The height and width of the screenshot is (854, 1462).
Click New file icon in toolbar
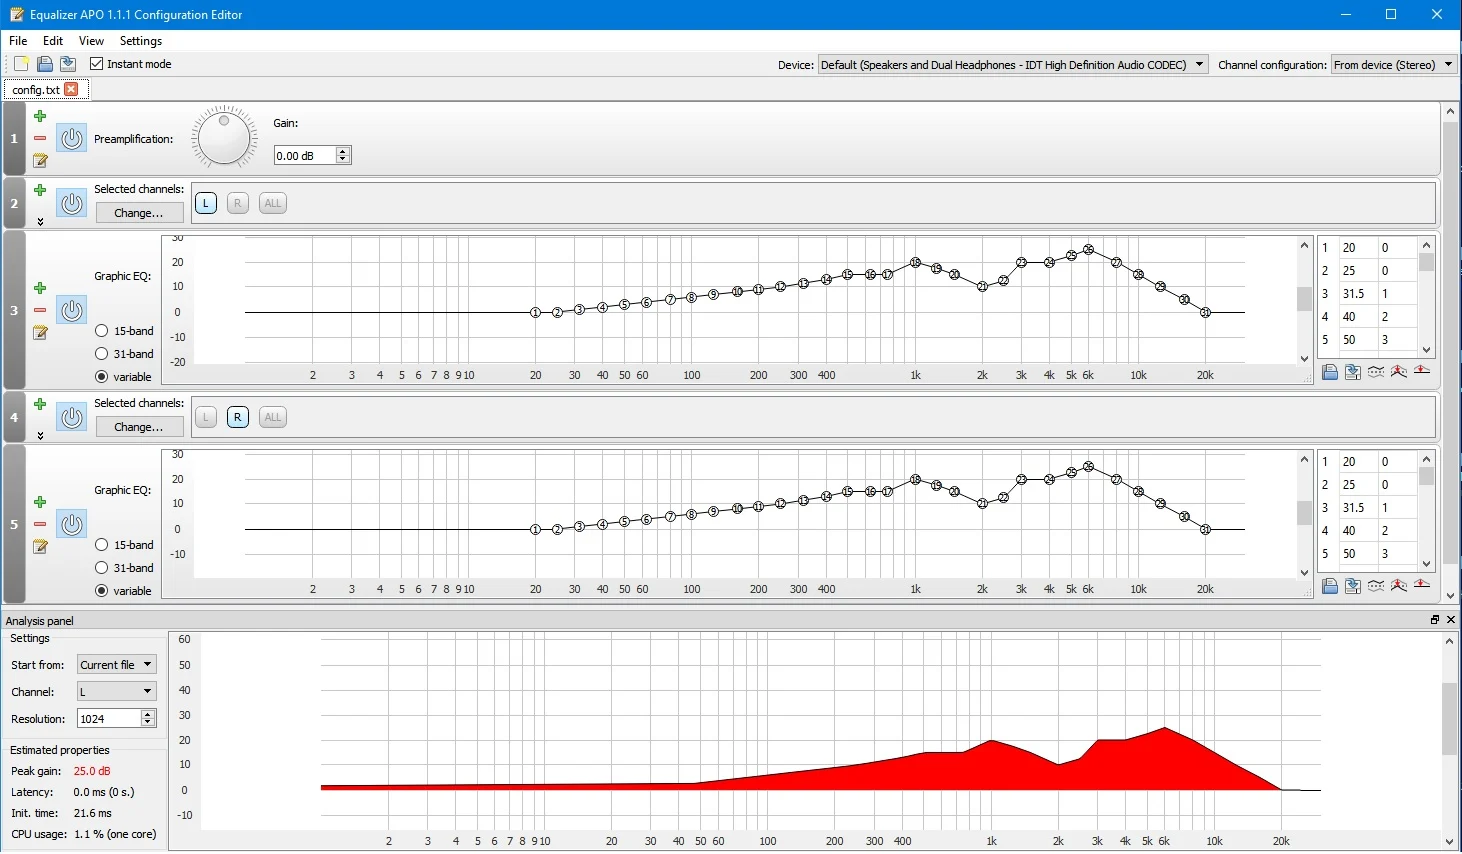click(21, 64)
